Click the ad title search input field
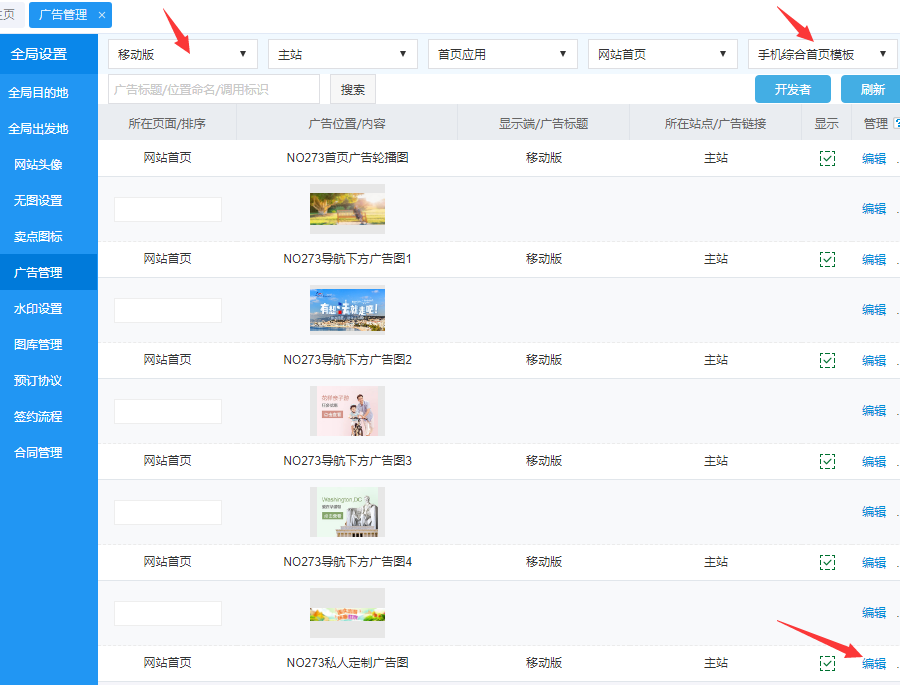 pyautogui.click(x=214, y=89)
